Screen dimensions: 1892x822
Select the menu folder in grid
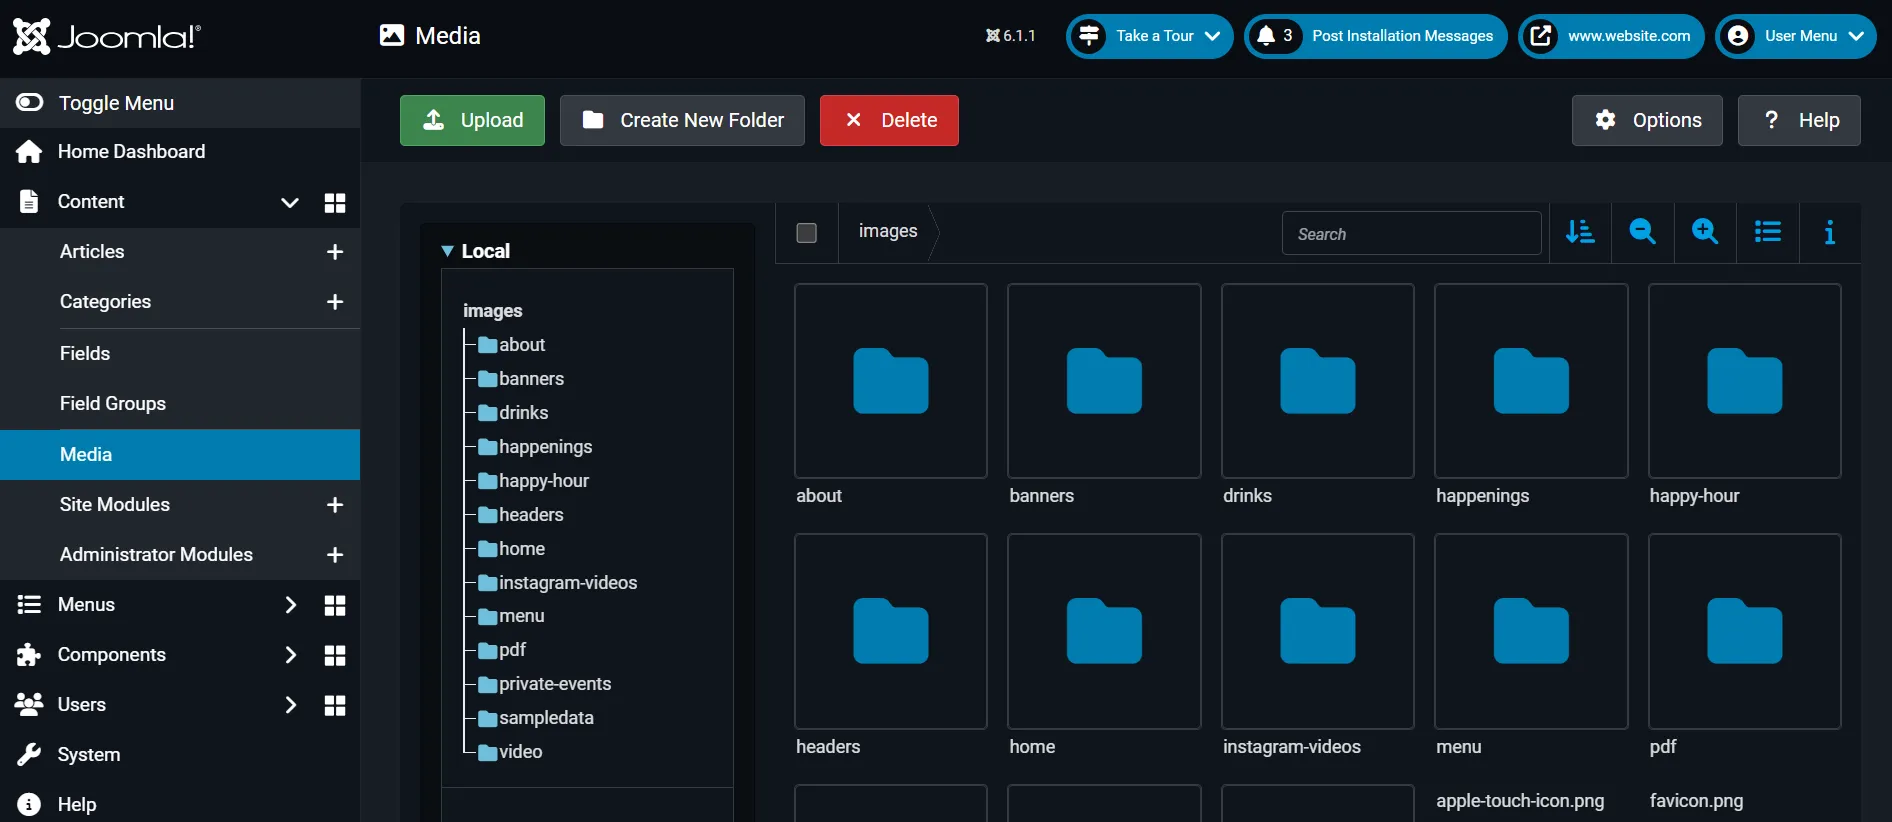pyautogui.click(x=1531, y=631)
